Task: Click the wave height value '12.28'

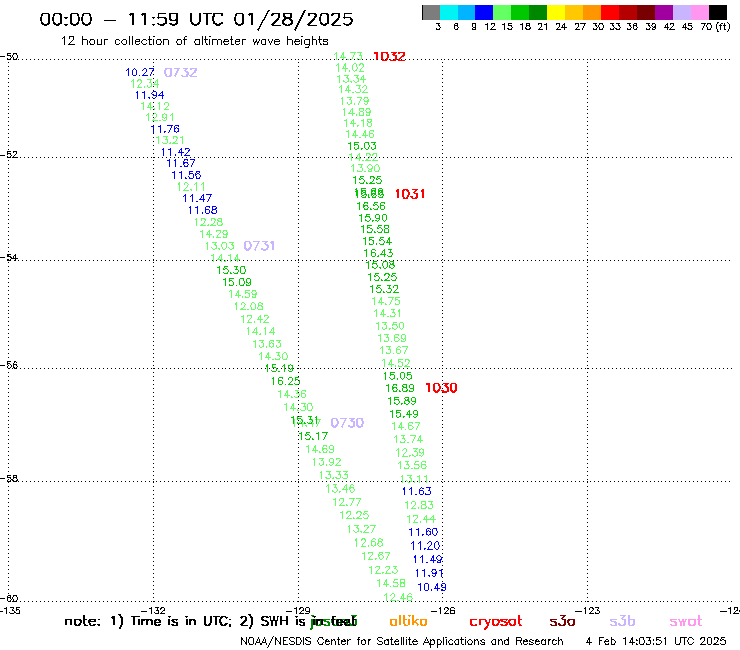Action: 208,222
